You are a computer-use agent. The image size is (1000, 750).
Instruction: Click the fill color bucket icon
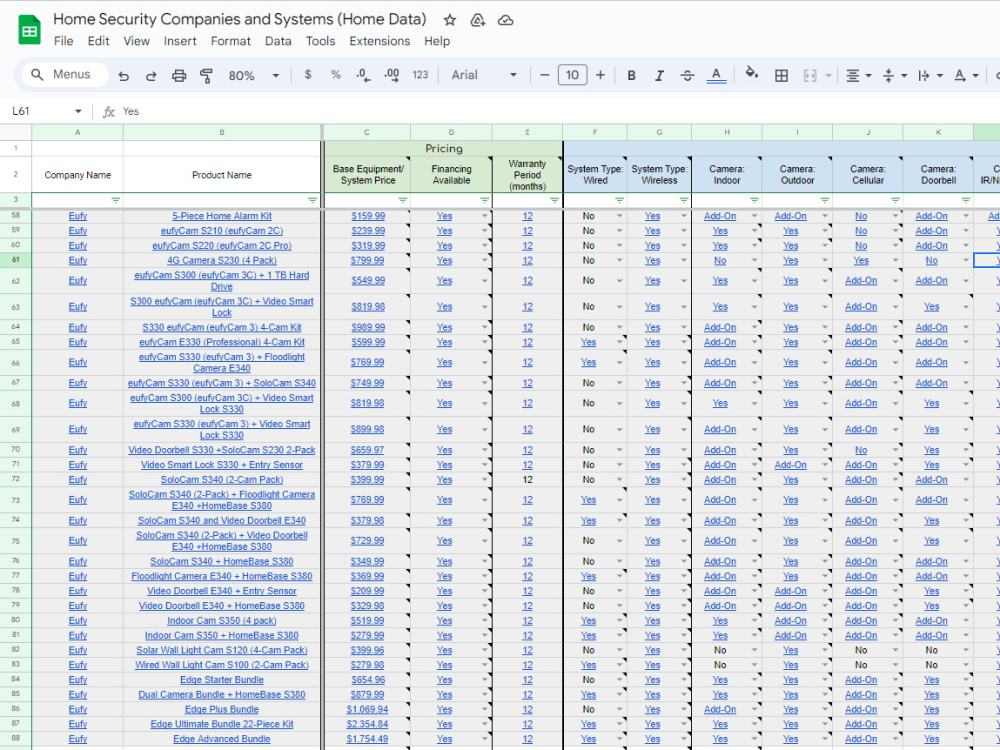[x=752, y=74]
